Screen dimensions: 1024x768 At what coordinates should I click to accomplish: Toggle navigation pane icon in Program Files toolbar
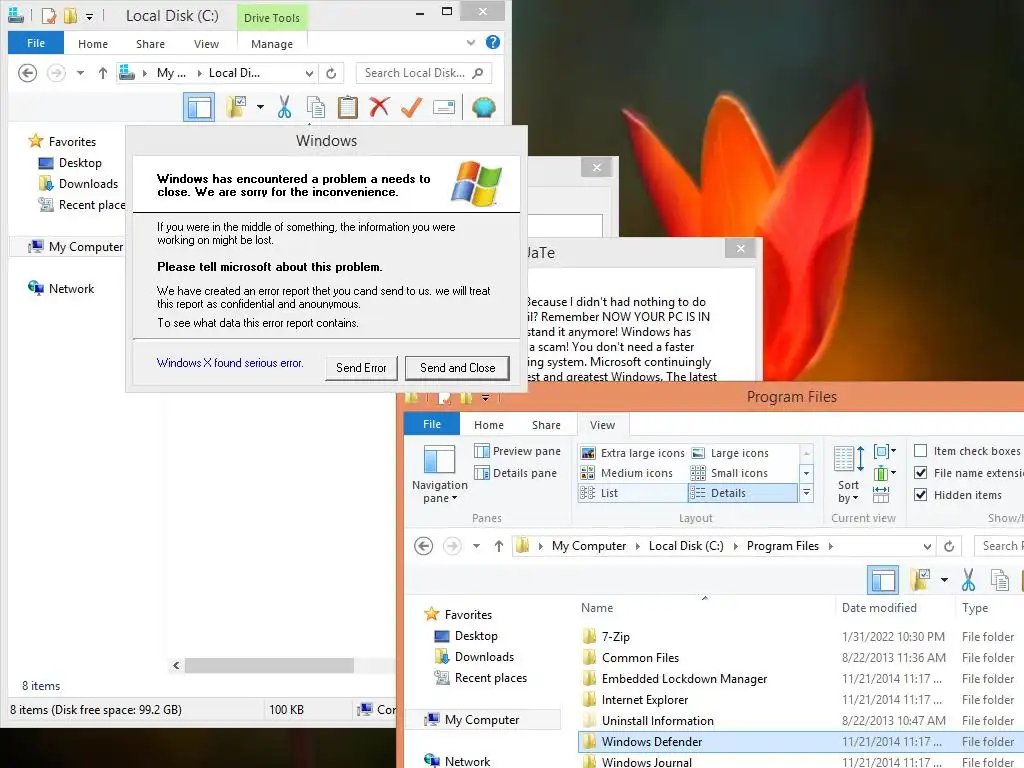tap(883, 580)
